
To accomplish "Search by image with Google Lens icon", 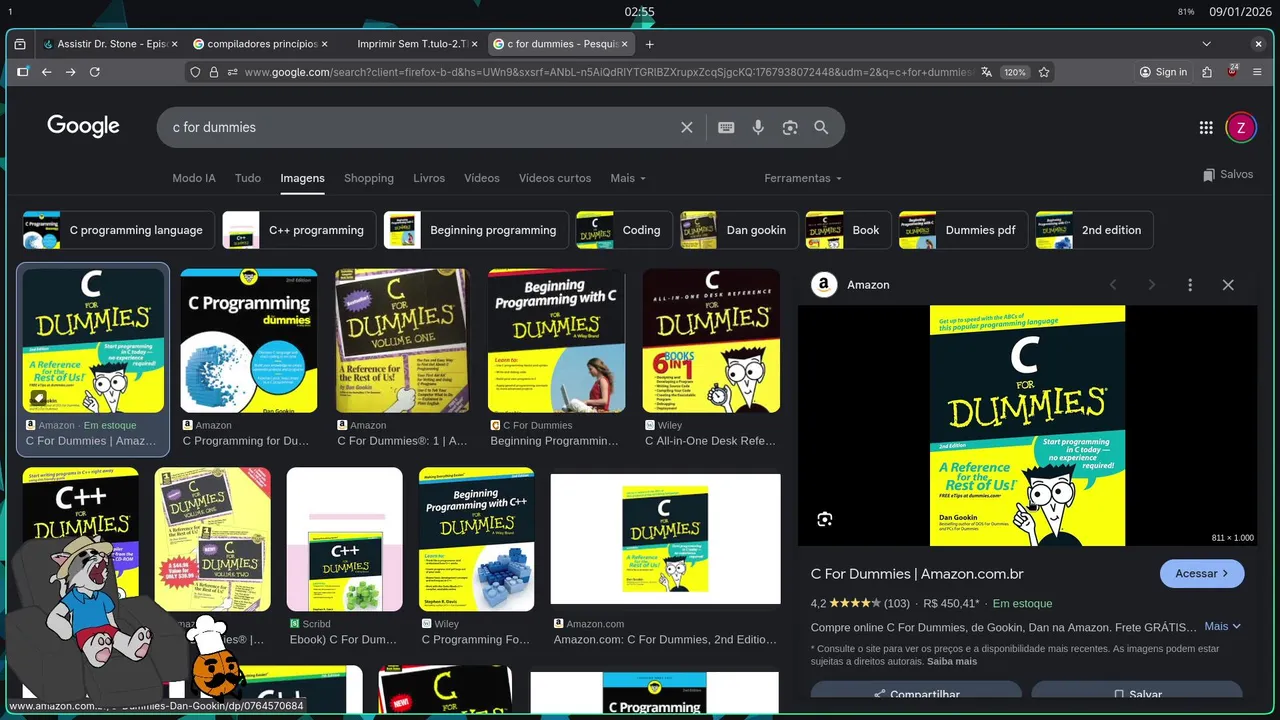I will 790,127.
